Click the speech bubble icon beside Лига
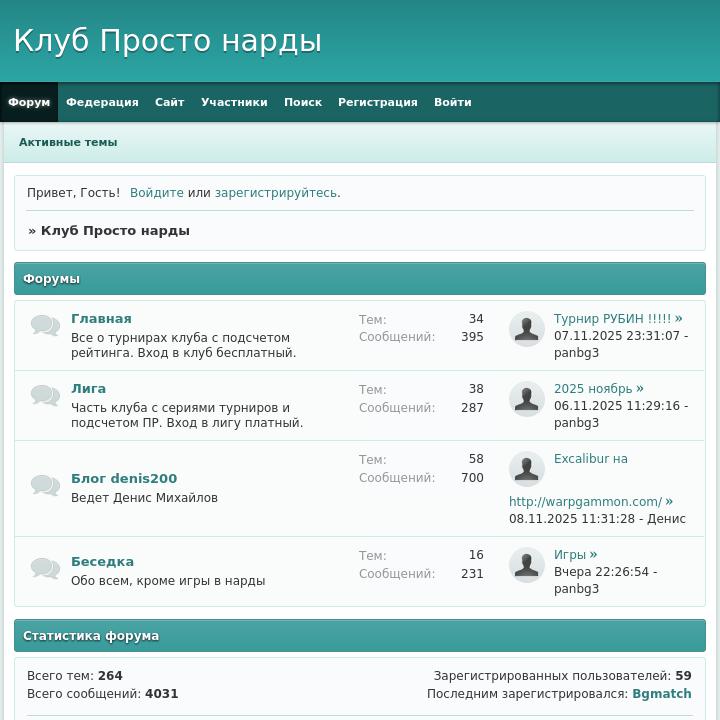Screen dimensions: 720x720 coord(45,396)
